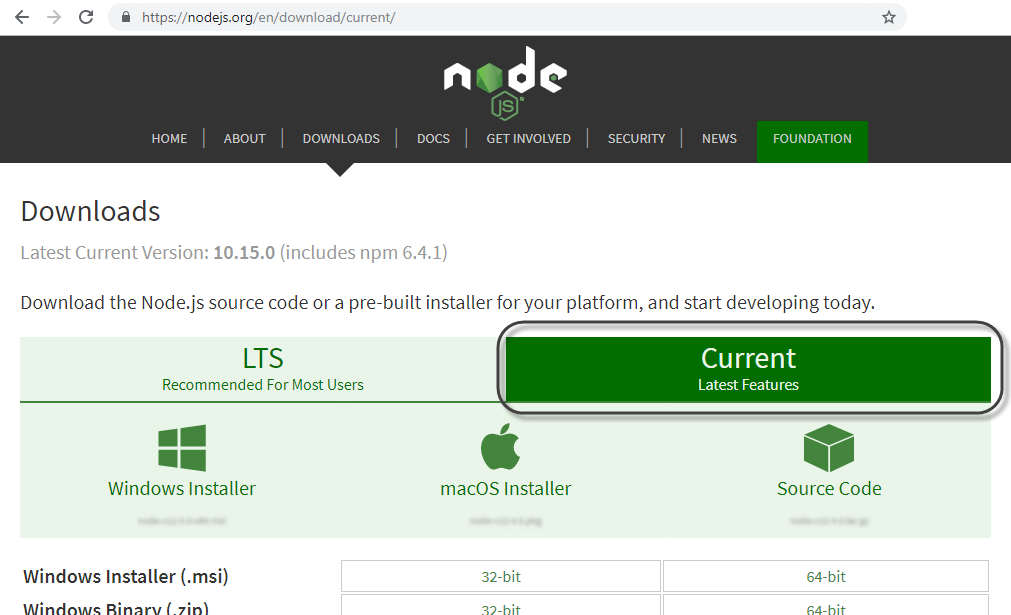Click the blurred filename under macOS Installer
This screenshot has width=1011, height=615.
(506, 521)
